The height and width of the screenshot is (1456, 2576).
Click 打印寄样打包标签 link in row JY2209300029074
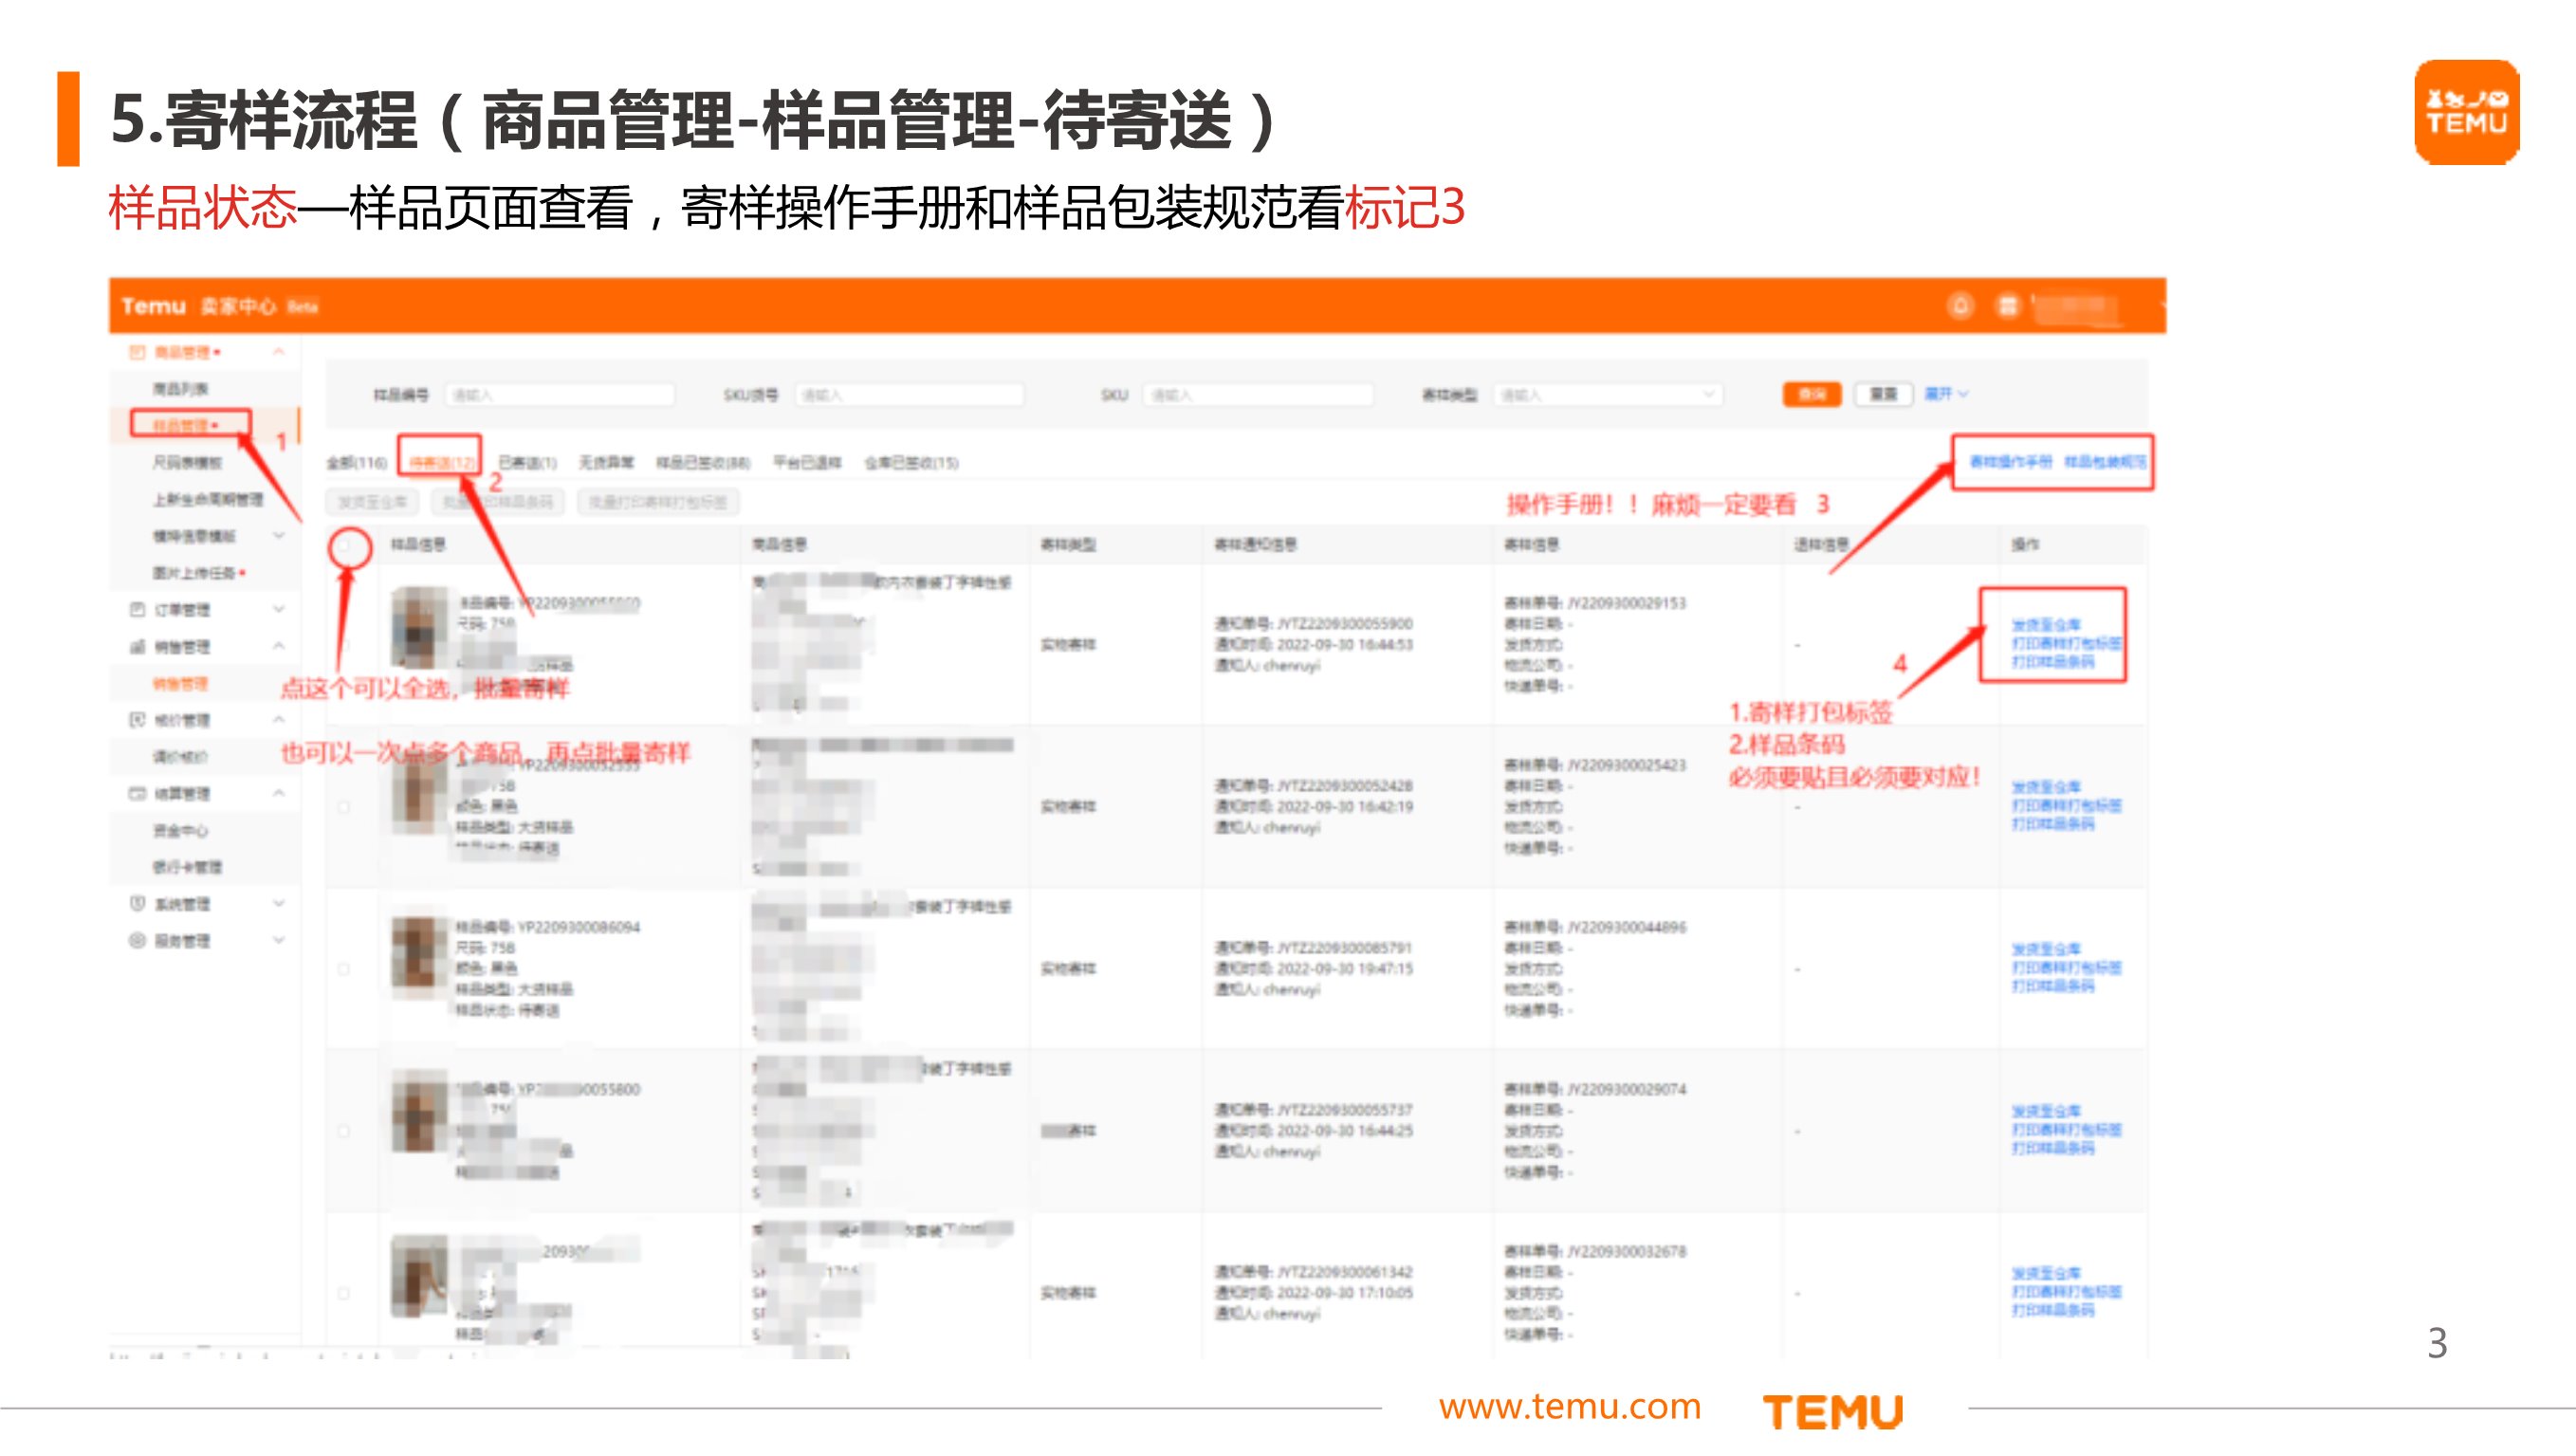point(2066,1129)
